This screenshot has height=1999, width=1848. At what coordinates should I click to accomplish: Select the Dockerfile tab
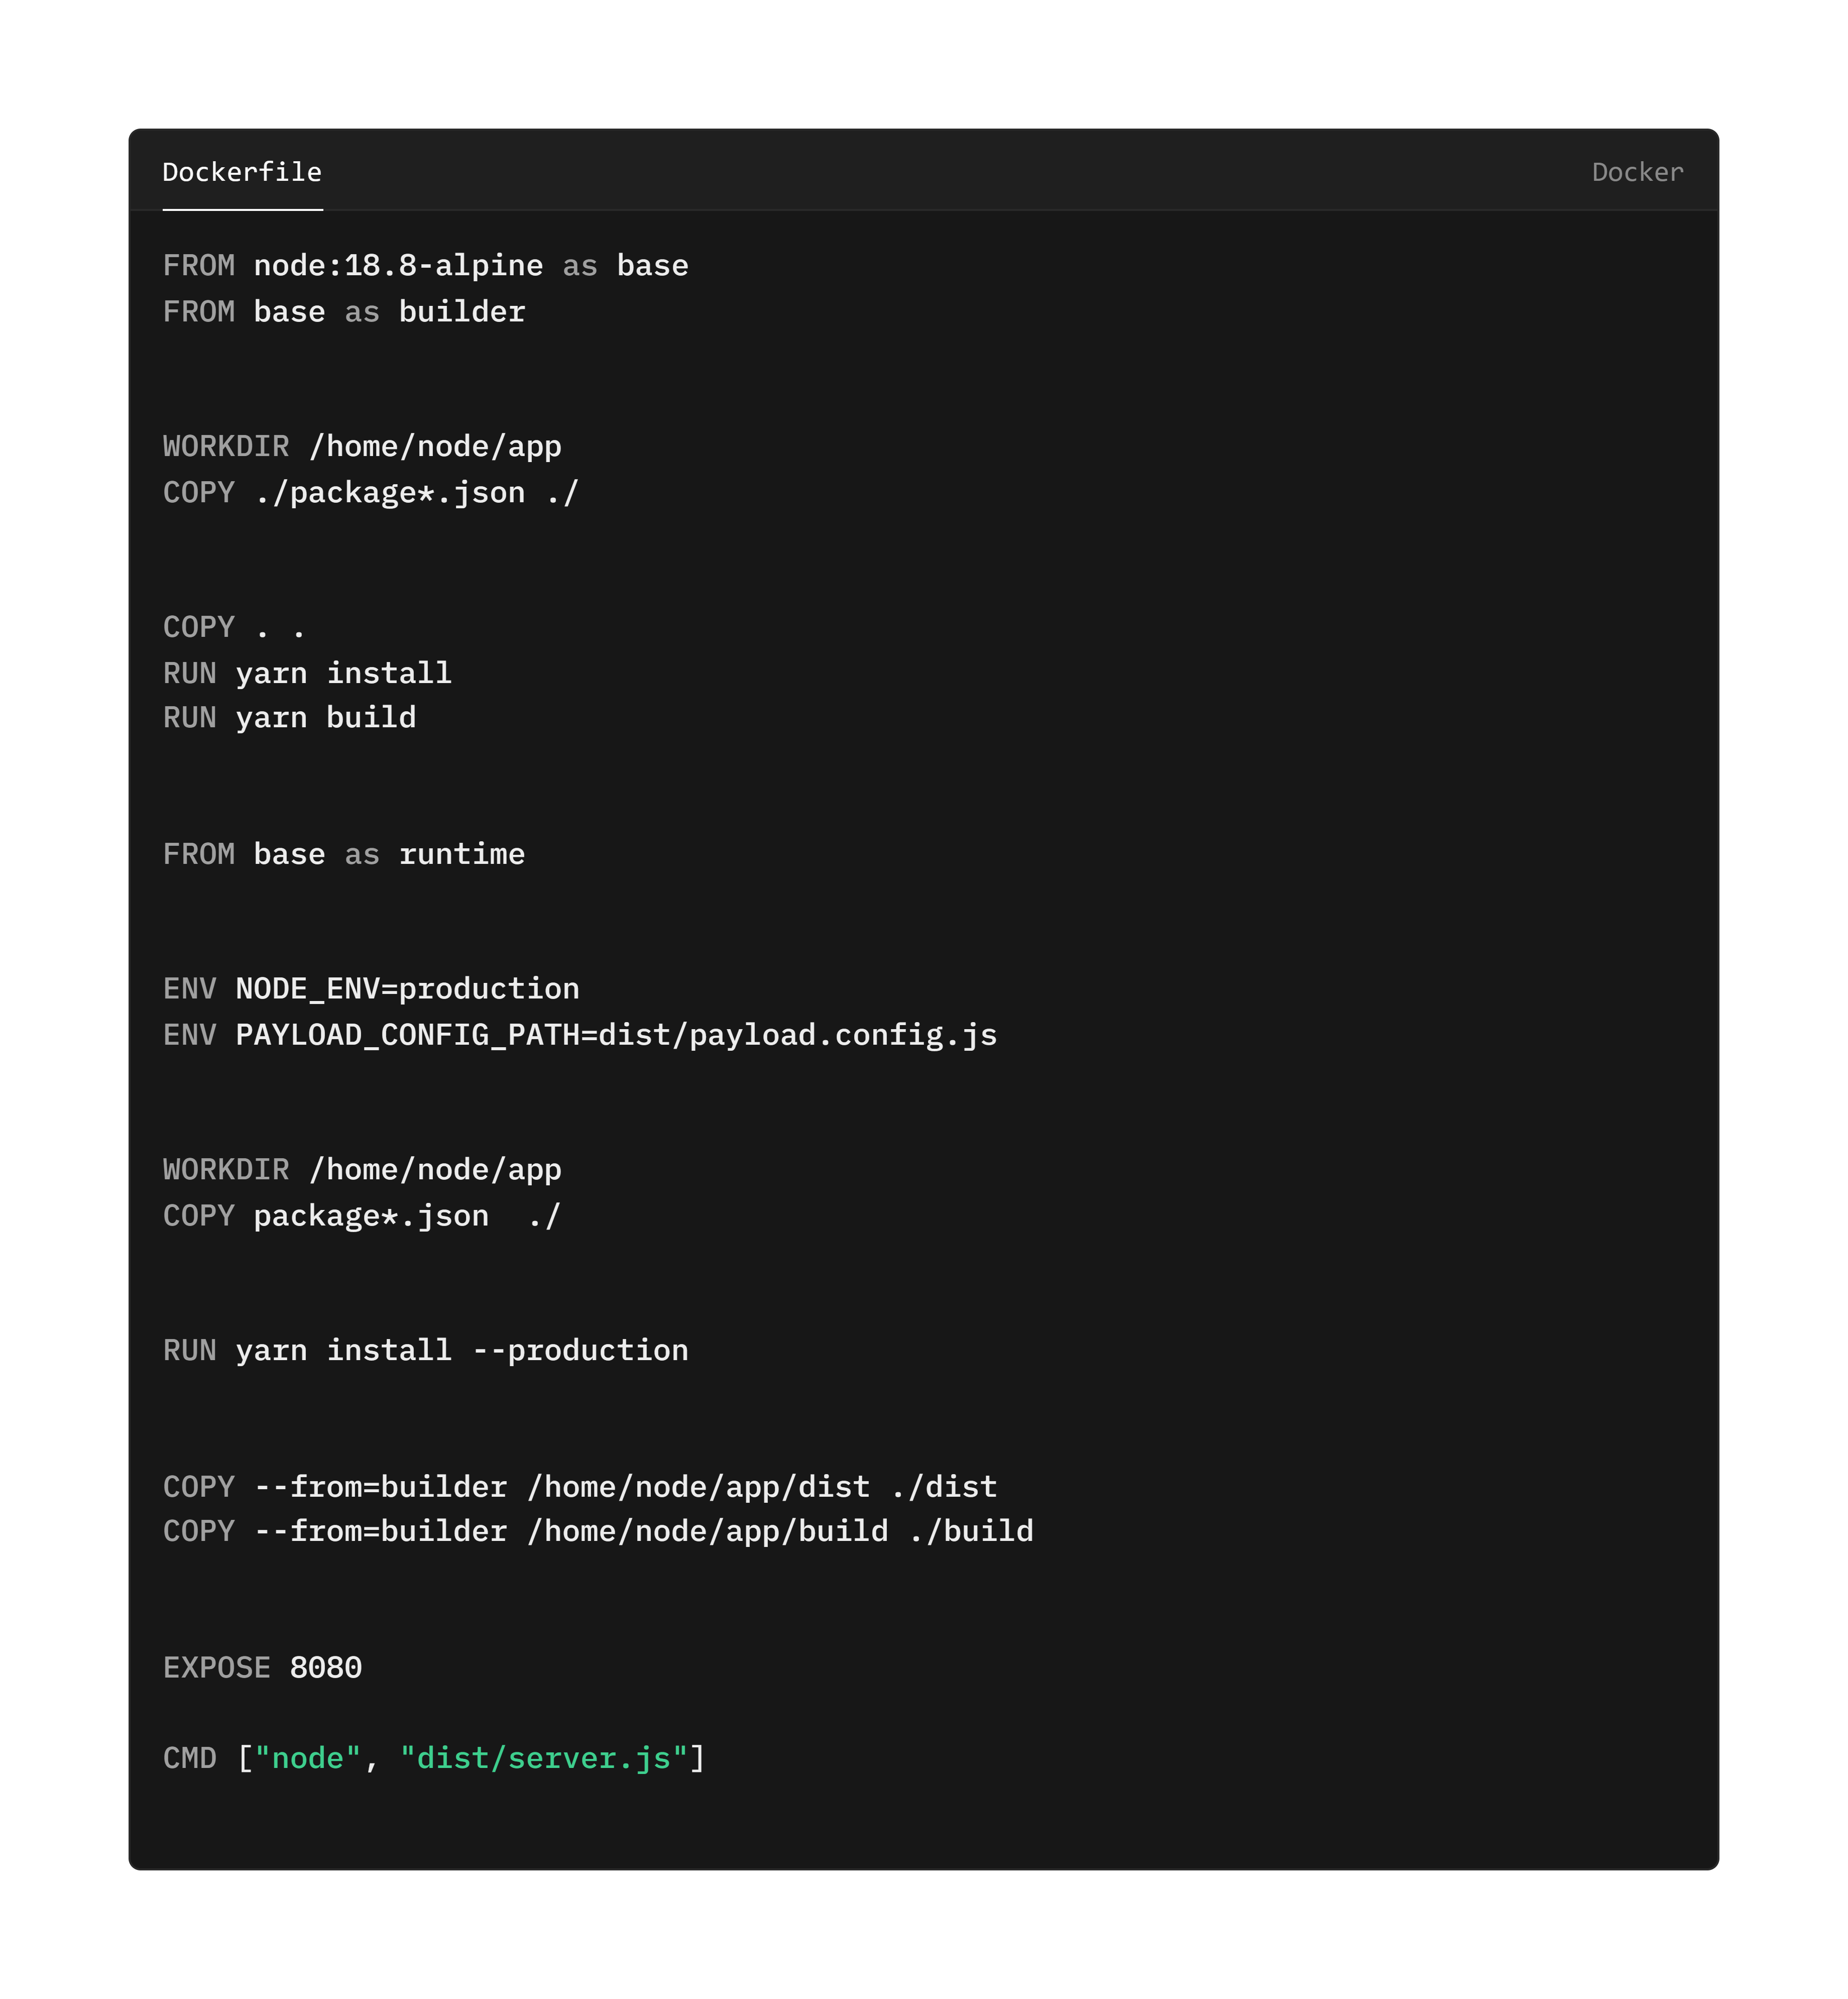(242, 172)
